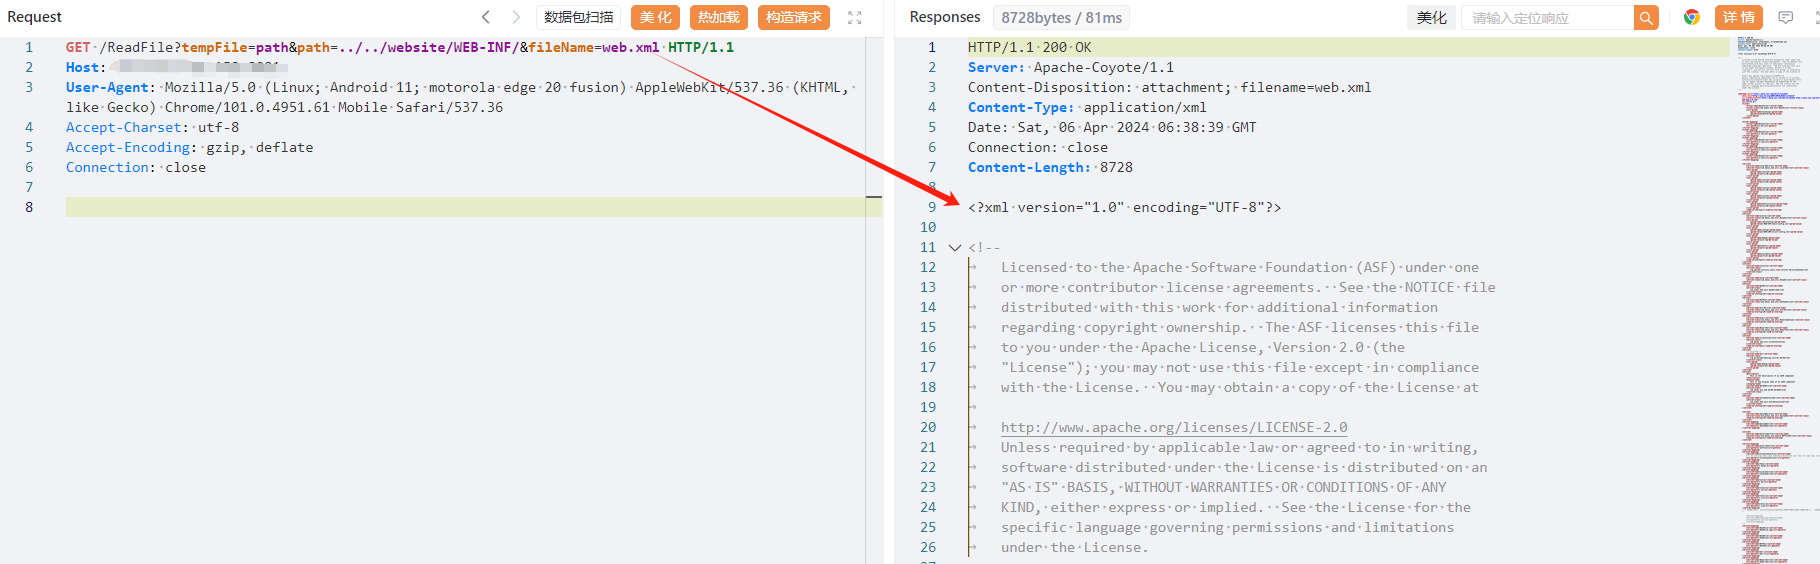The image size is (1820, 564).
Task: Click the 'Licensed to the Apache Software Foundation' line
Action: click(1240, 267)
